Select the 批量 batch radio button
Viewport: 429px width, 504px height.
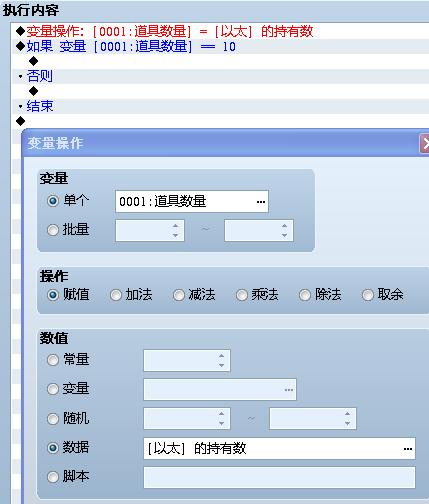click(53, 230)
